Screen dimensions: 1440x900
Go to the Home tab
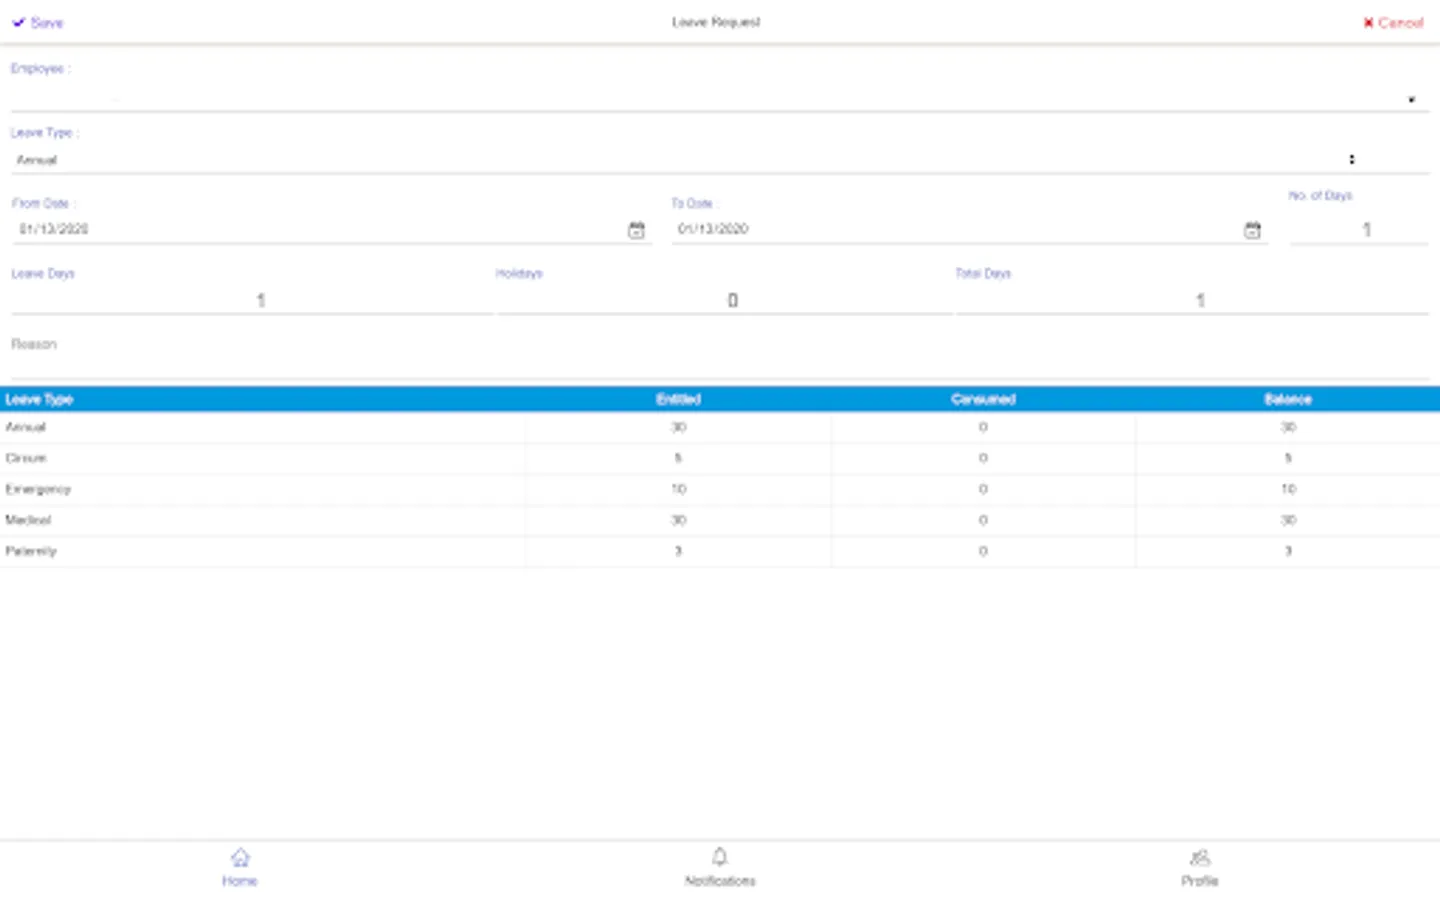(x=240, y=867)
